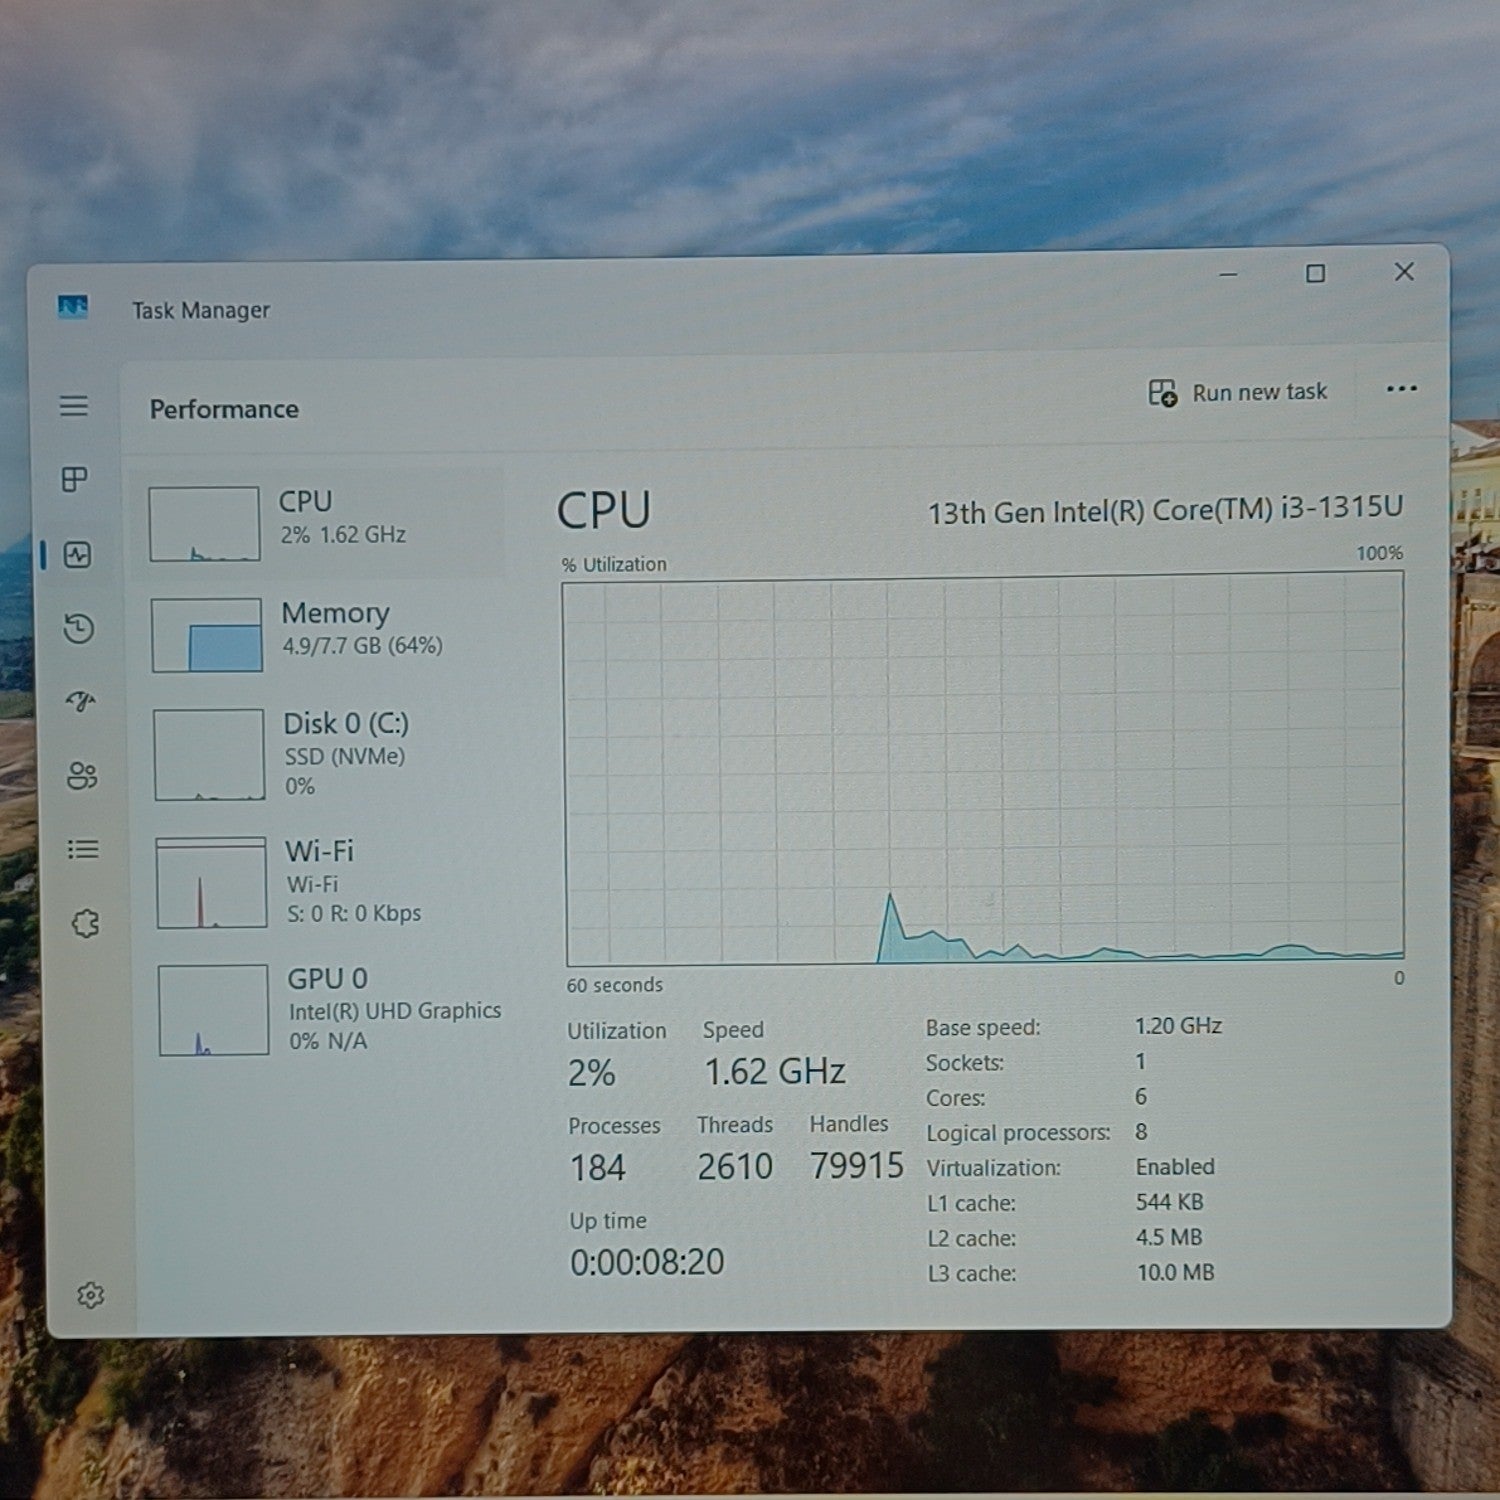Click the Logical processors label
This screenshot has width=1500, height=1500.
tap(1018, 1133)
